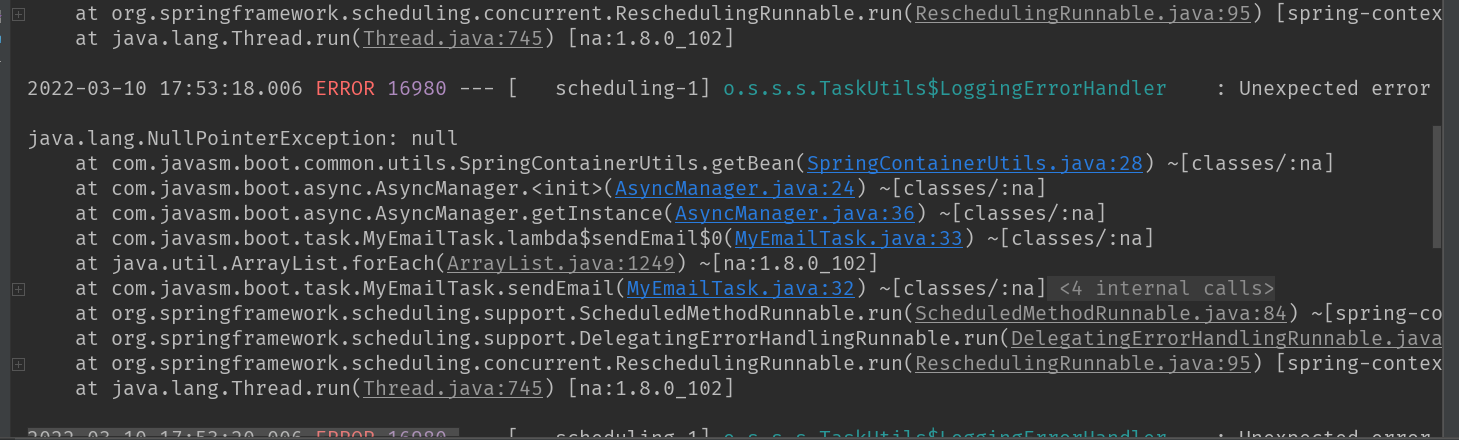Click the red ERROR level label
This screenshot has width=1459, height=440.
tap(345, 88)
